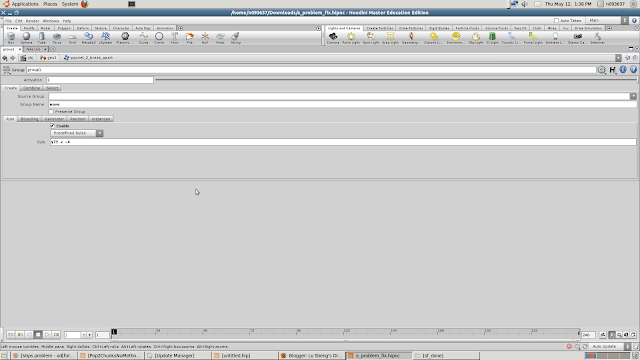Click the timeline frame ruler
Viewport: 640px width, 360px height.
tap(345, 333)
